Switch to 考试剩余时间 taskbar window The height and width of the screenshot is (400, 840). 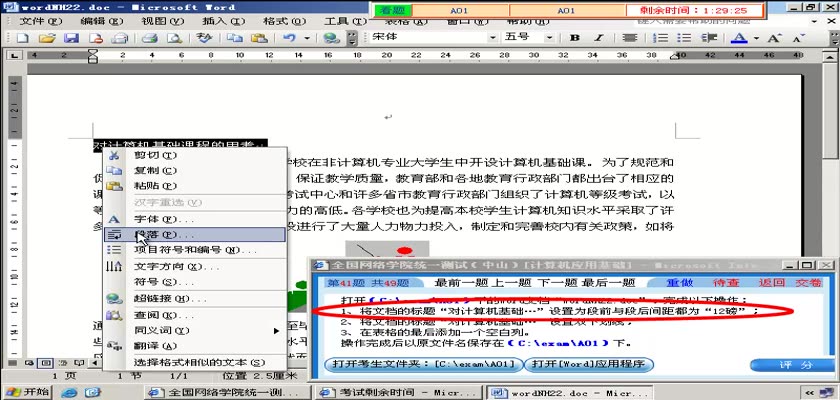[x=398, y=393]
